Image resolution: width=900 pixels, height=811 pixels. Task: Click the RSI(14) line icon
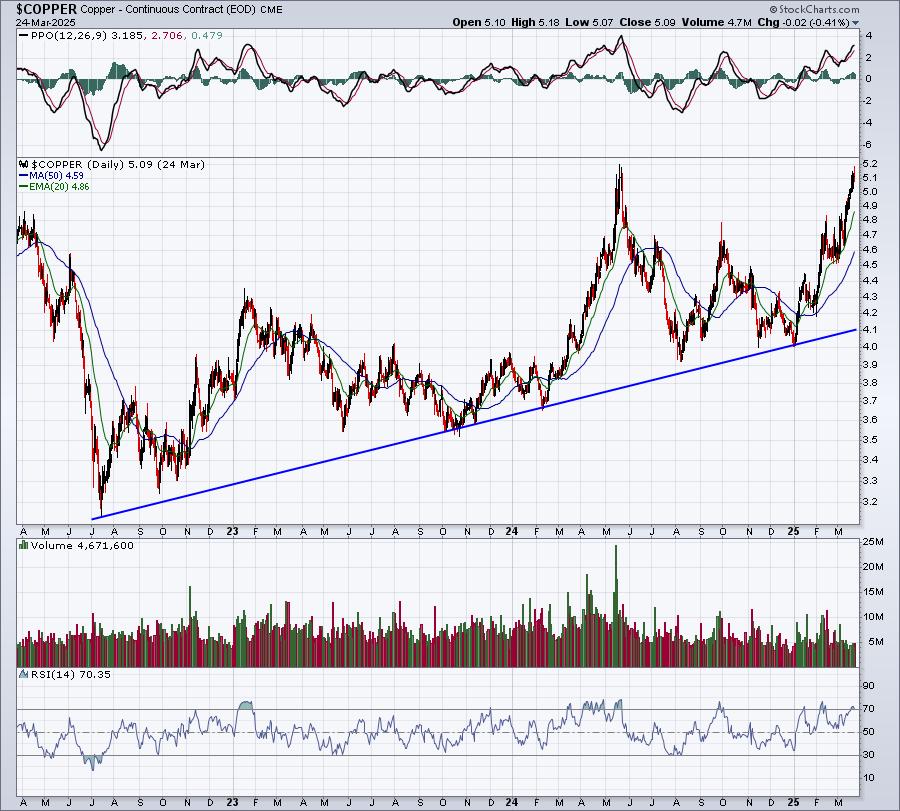tap(24, 674)
